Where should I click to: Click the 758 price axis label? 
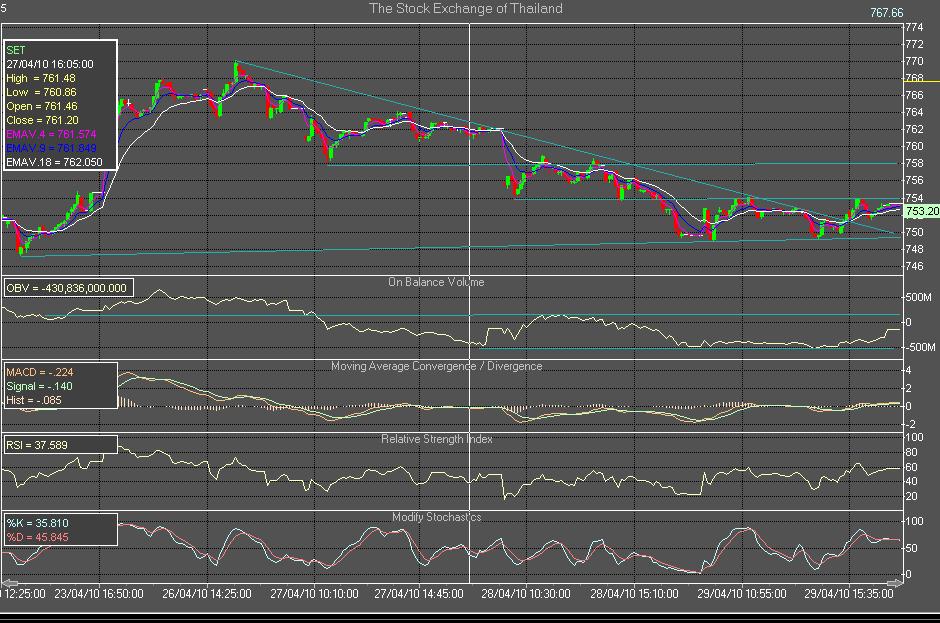[x=914, y=163]
